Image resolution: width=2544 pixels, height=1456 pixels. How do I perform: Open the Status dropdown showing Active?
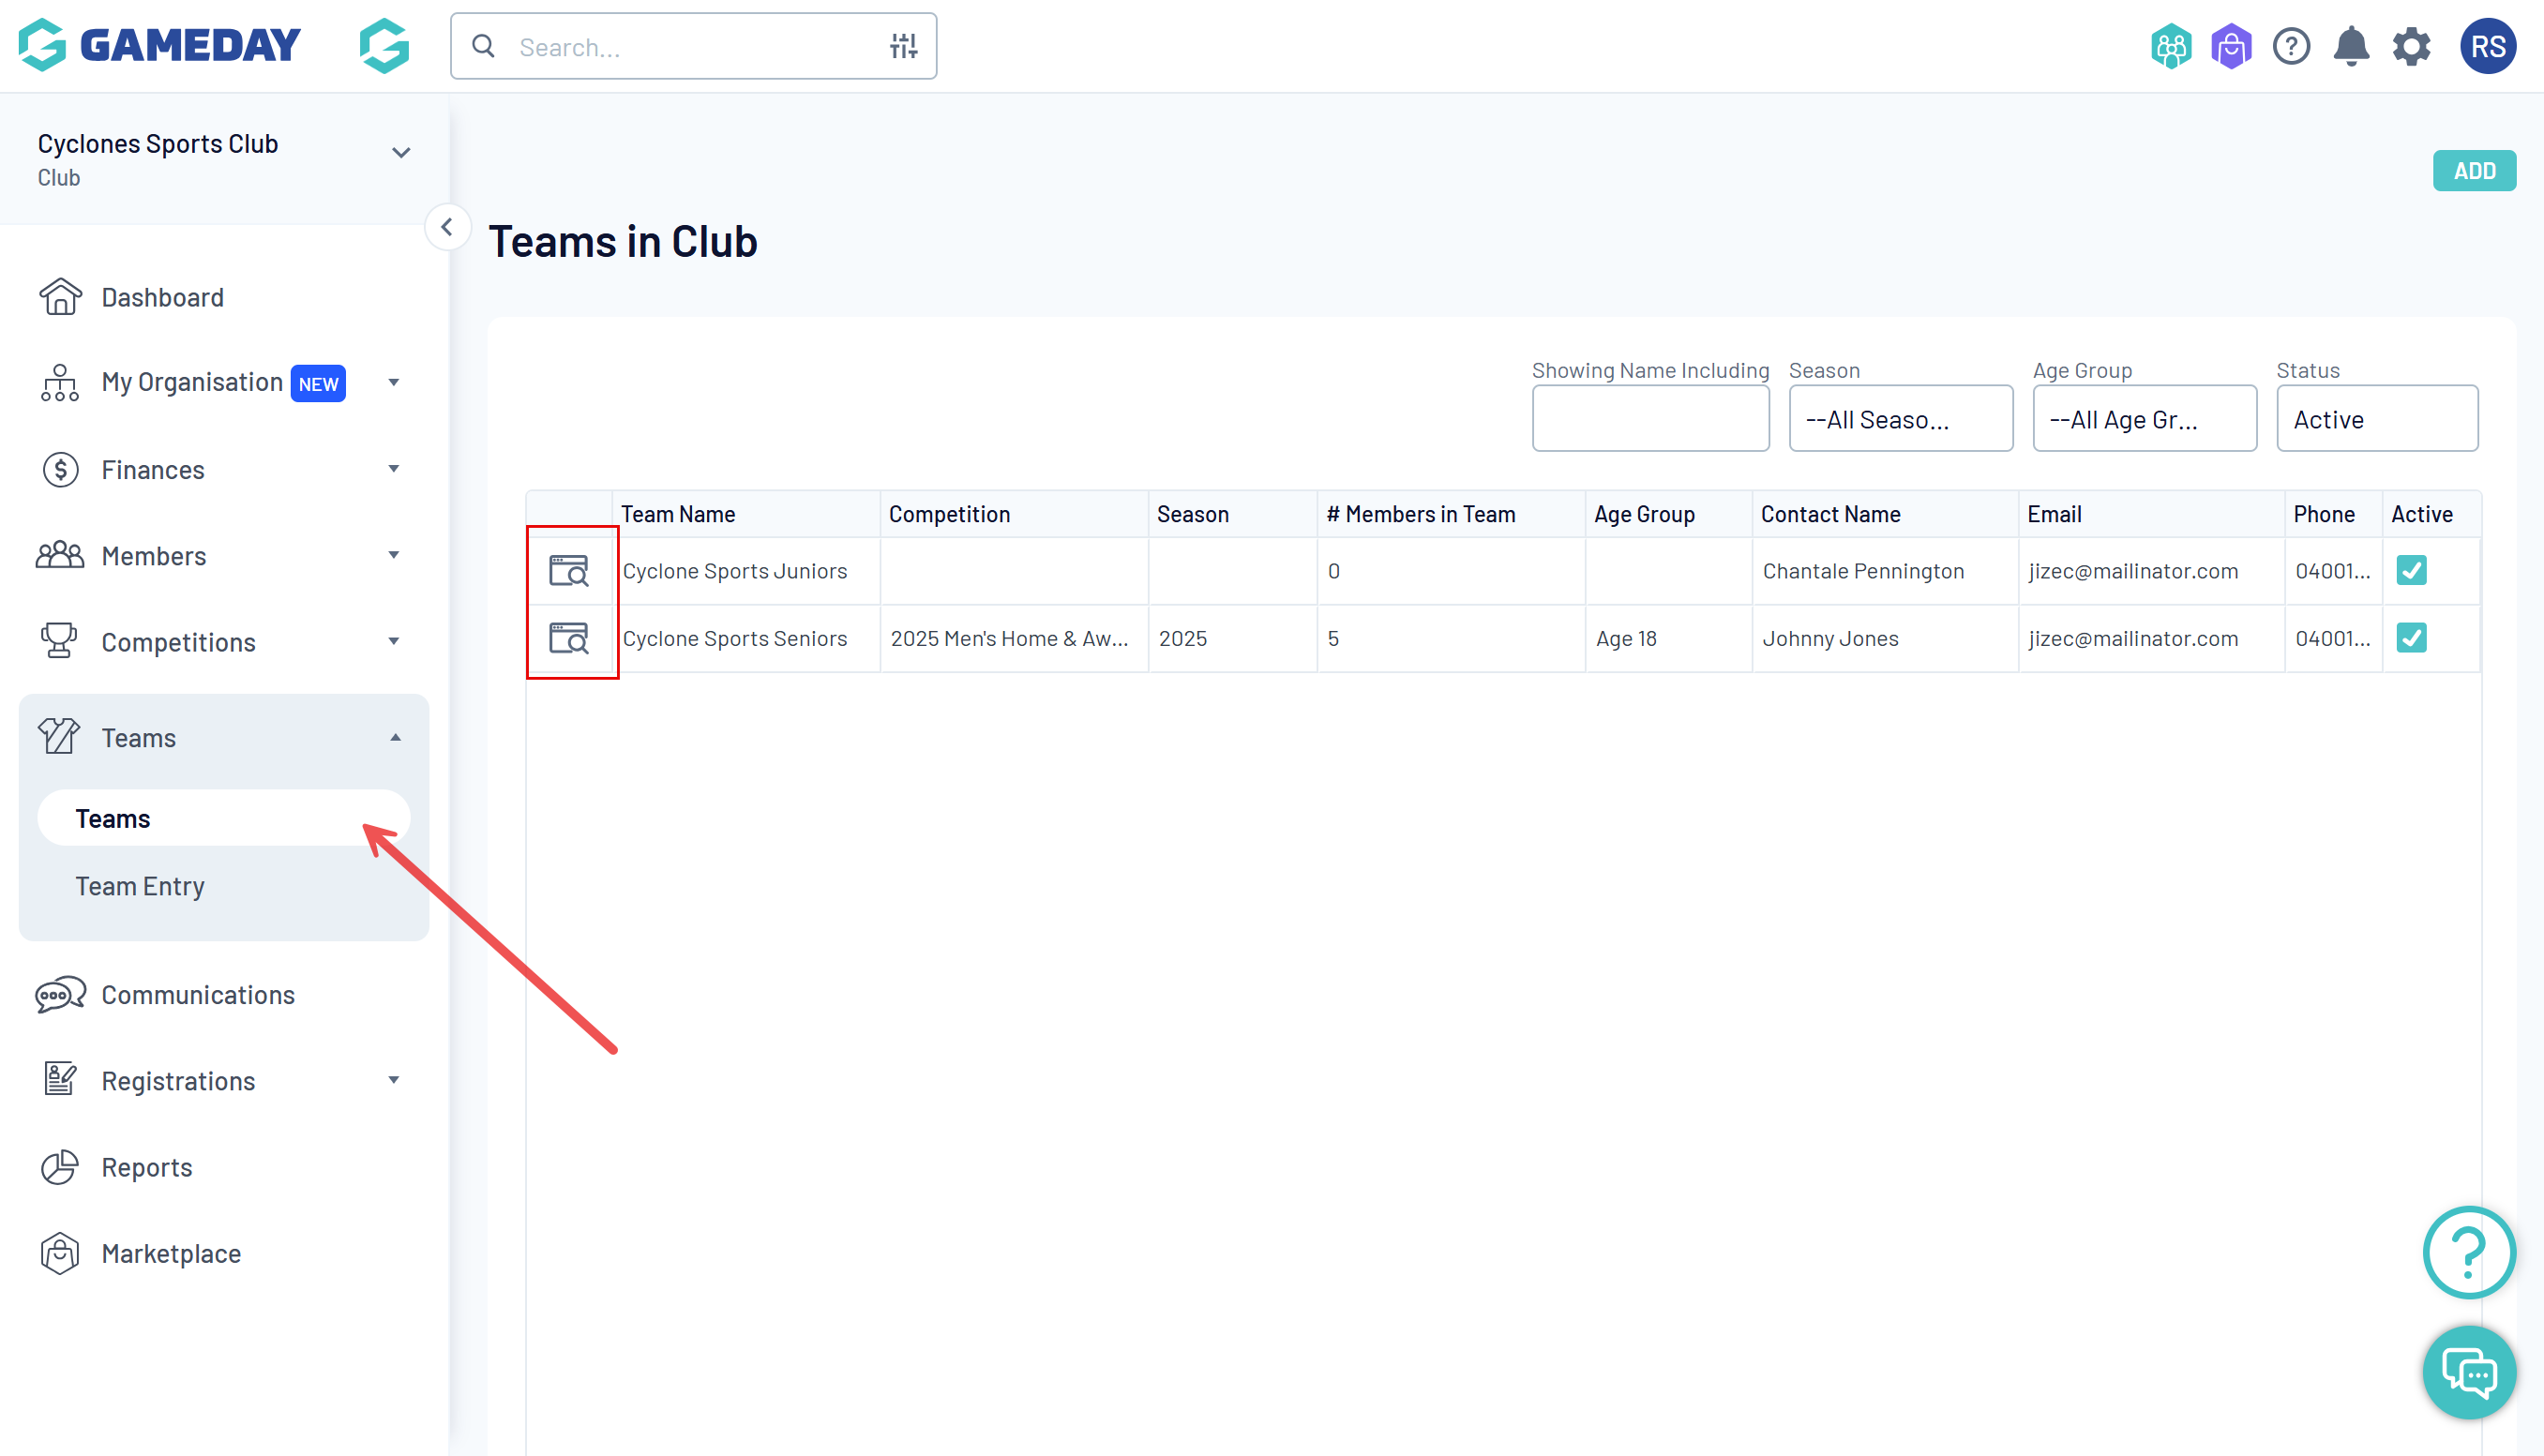click(2376, 419)
